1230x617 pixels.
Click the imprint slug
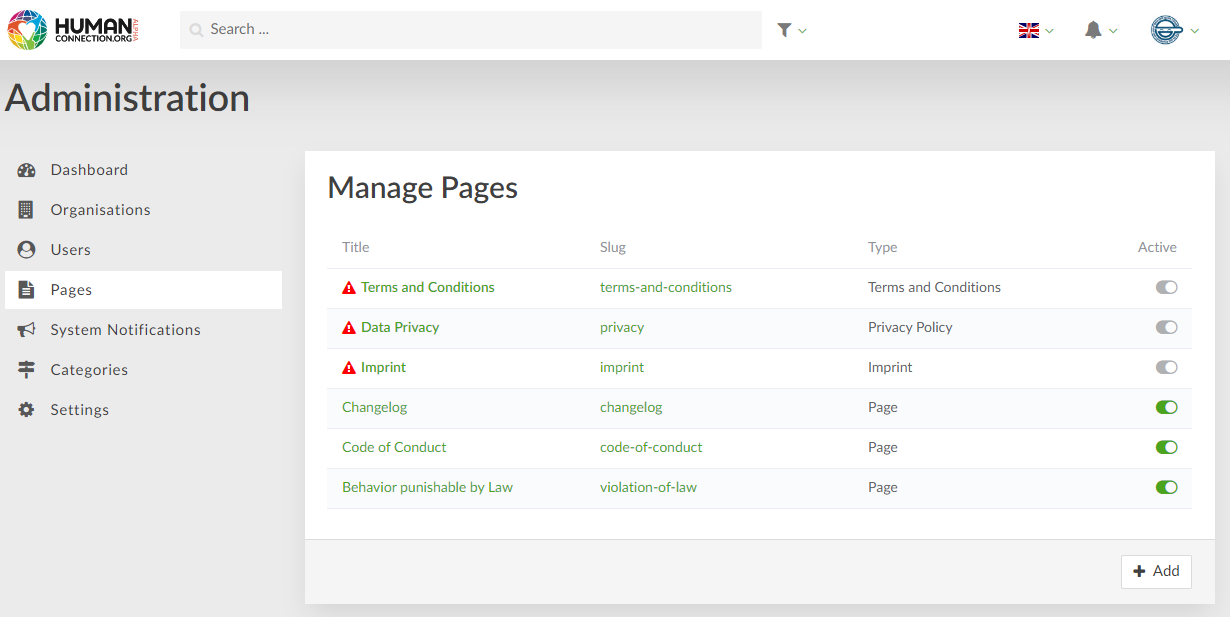point(622,367)
